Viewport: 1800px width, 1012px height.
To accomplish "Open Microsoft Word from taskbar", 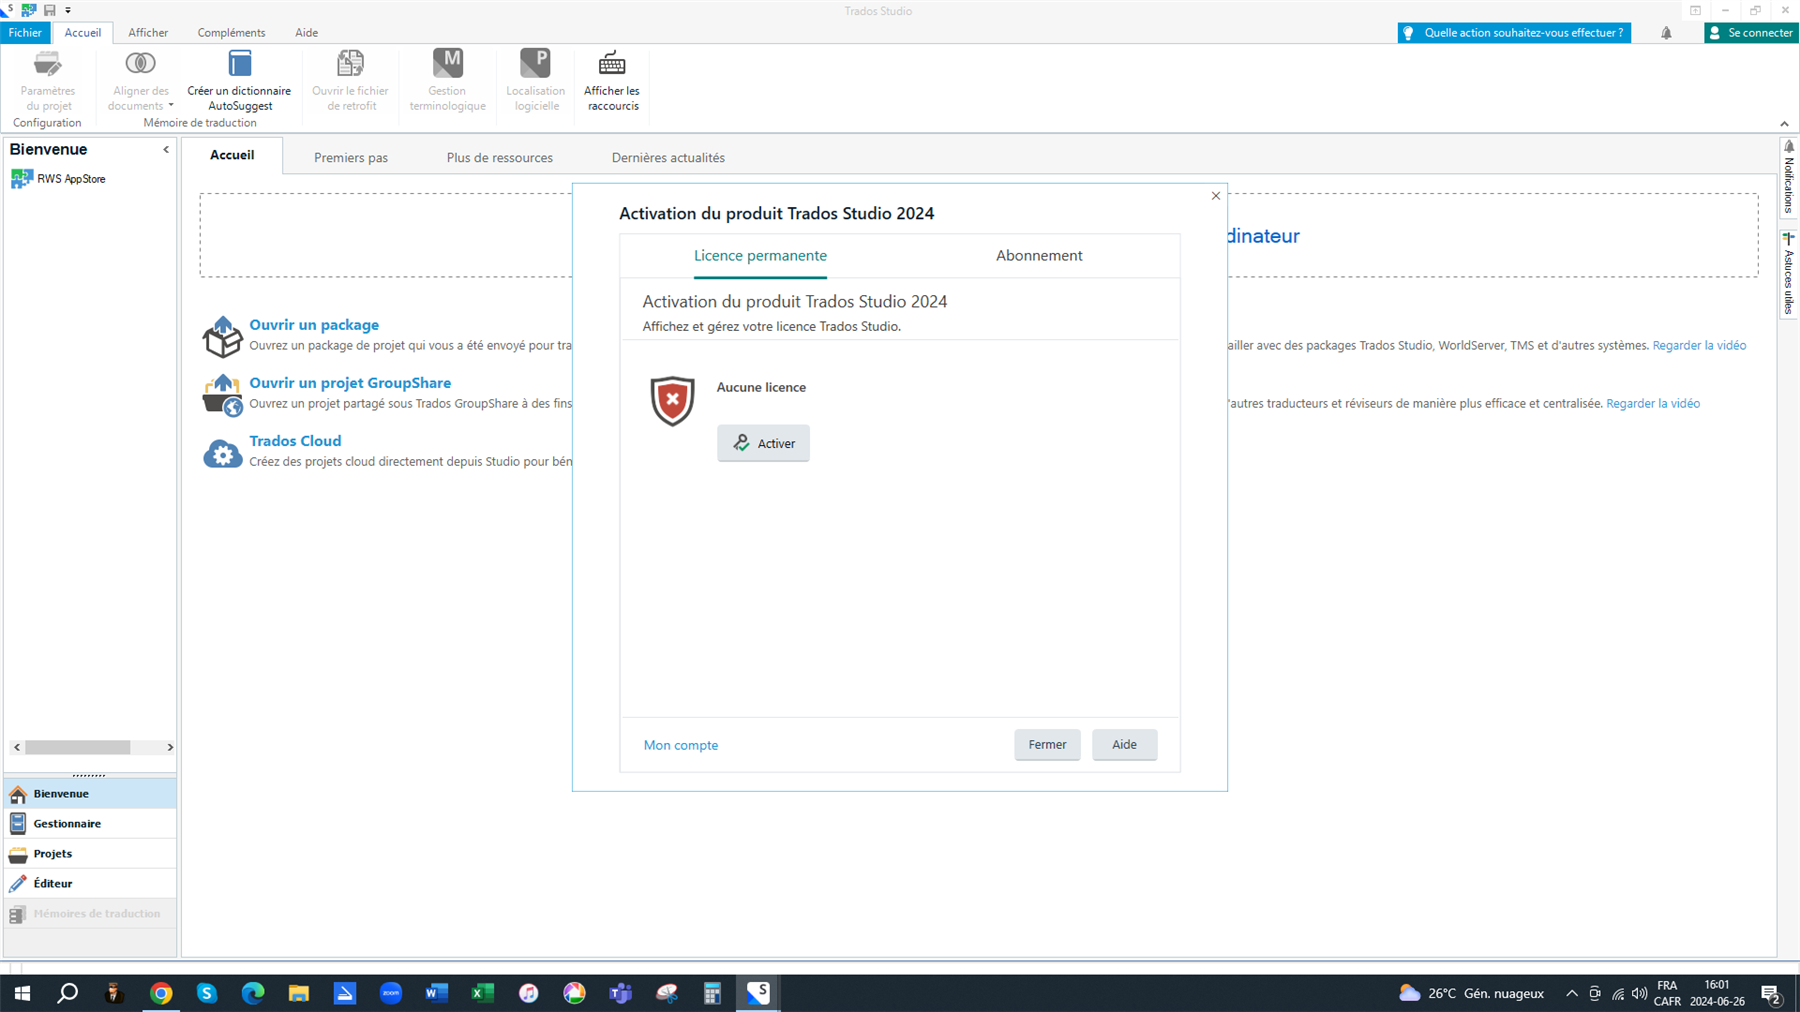I will (x=436, y=993).
